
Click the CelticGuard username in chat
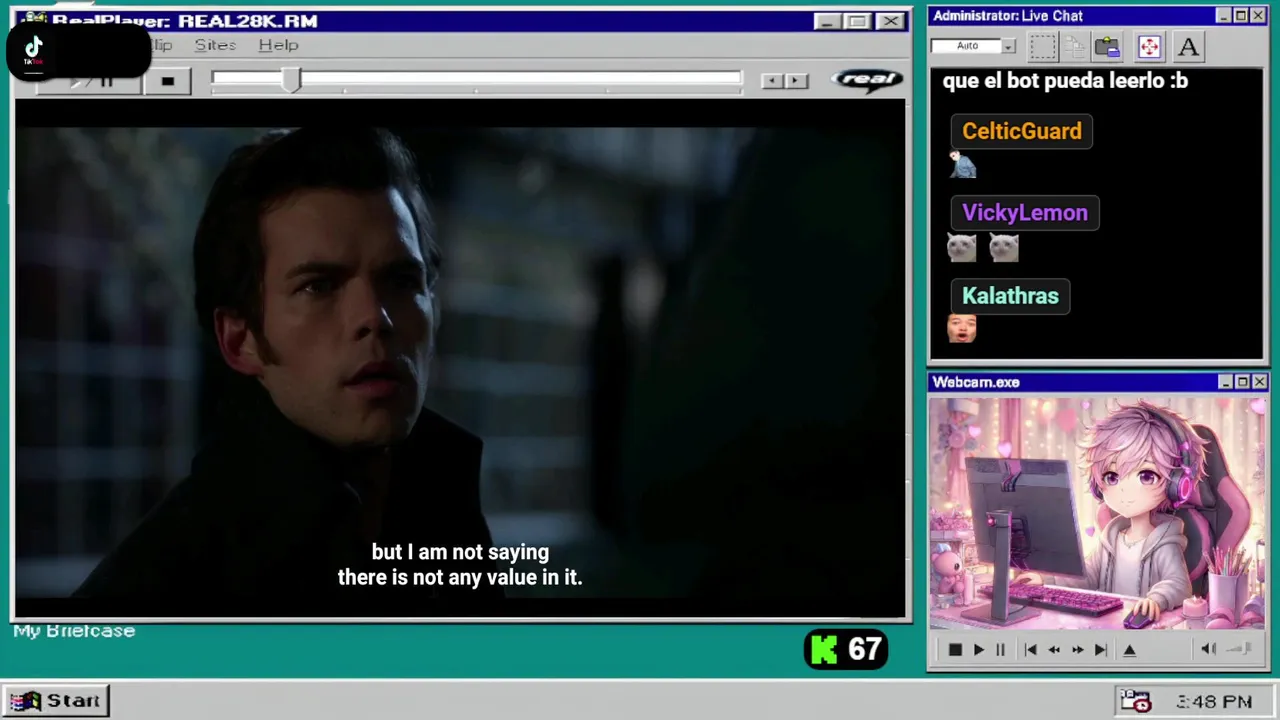(1022, 131)
